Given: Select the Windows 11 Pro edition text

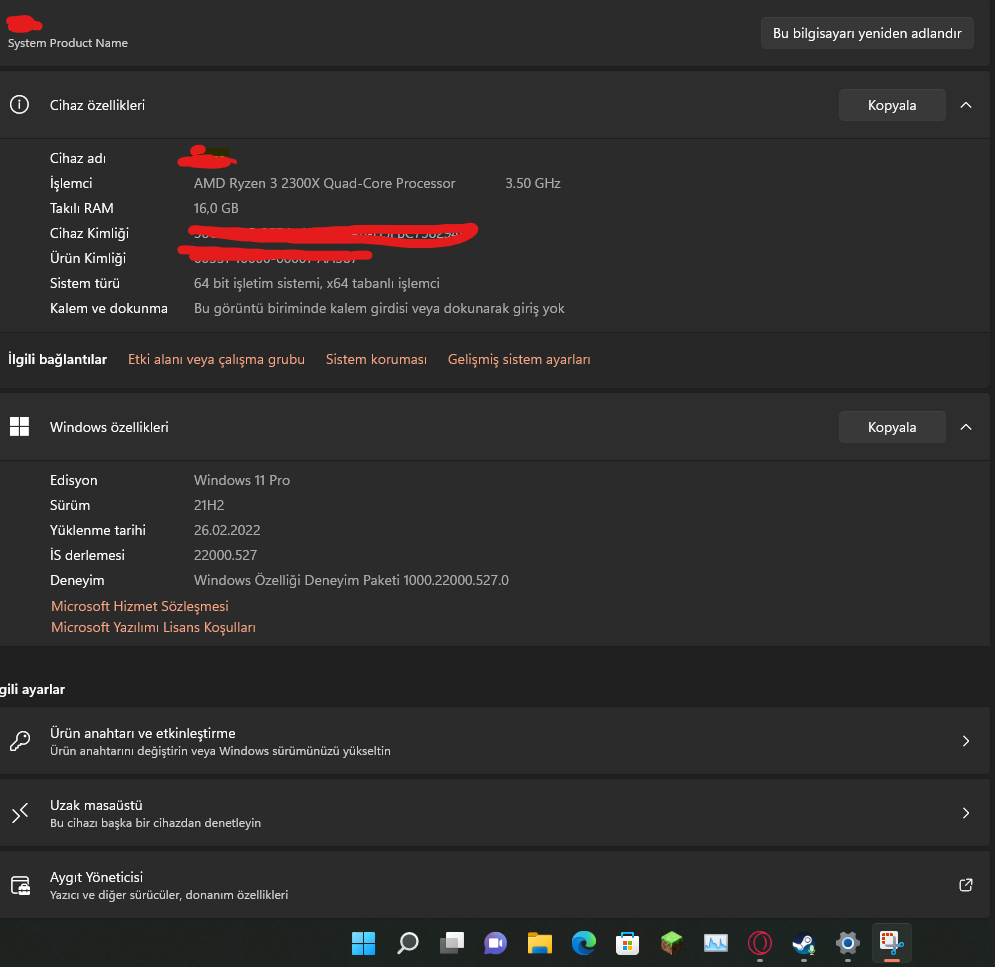Looking at the screenshot, I should (x=242, y=480).
